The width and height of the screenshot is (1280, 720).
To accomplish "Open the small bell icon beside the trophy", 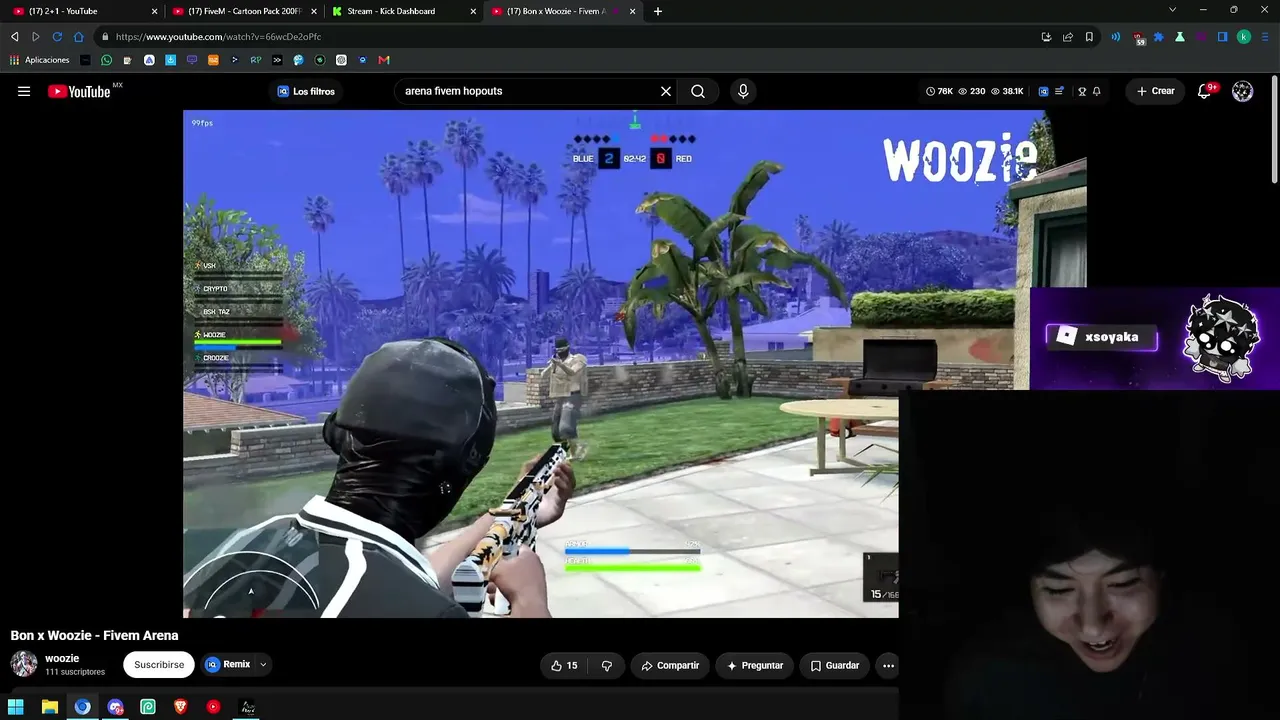I will coord(1097,91).
